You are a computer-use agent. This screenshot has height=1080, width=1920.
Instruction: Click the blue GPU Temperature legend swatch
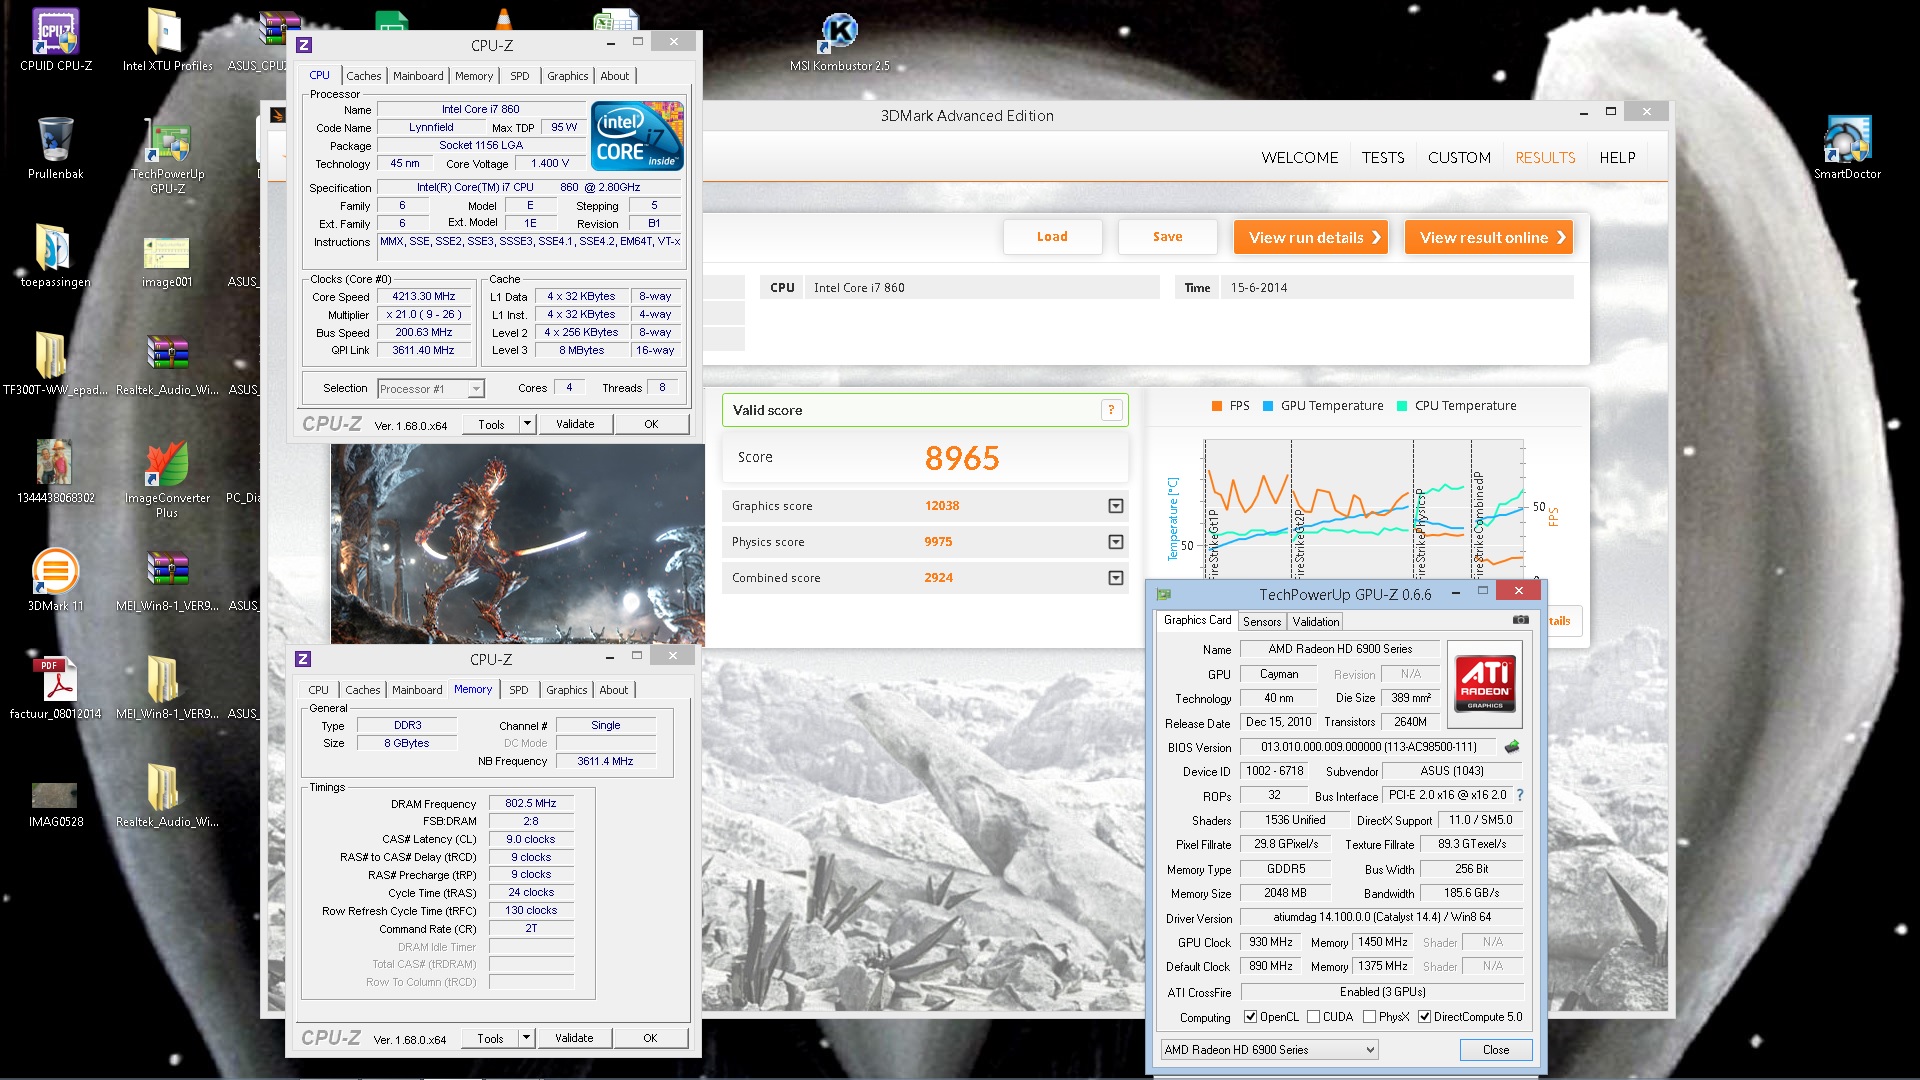[1268, 406]
